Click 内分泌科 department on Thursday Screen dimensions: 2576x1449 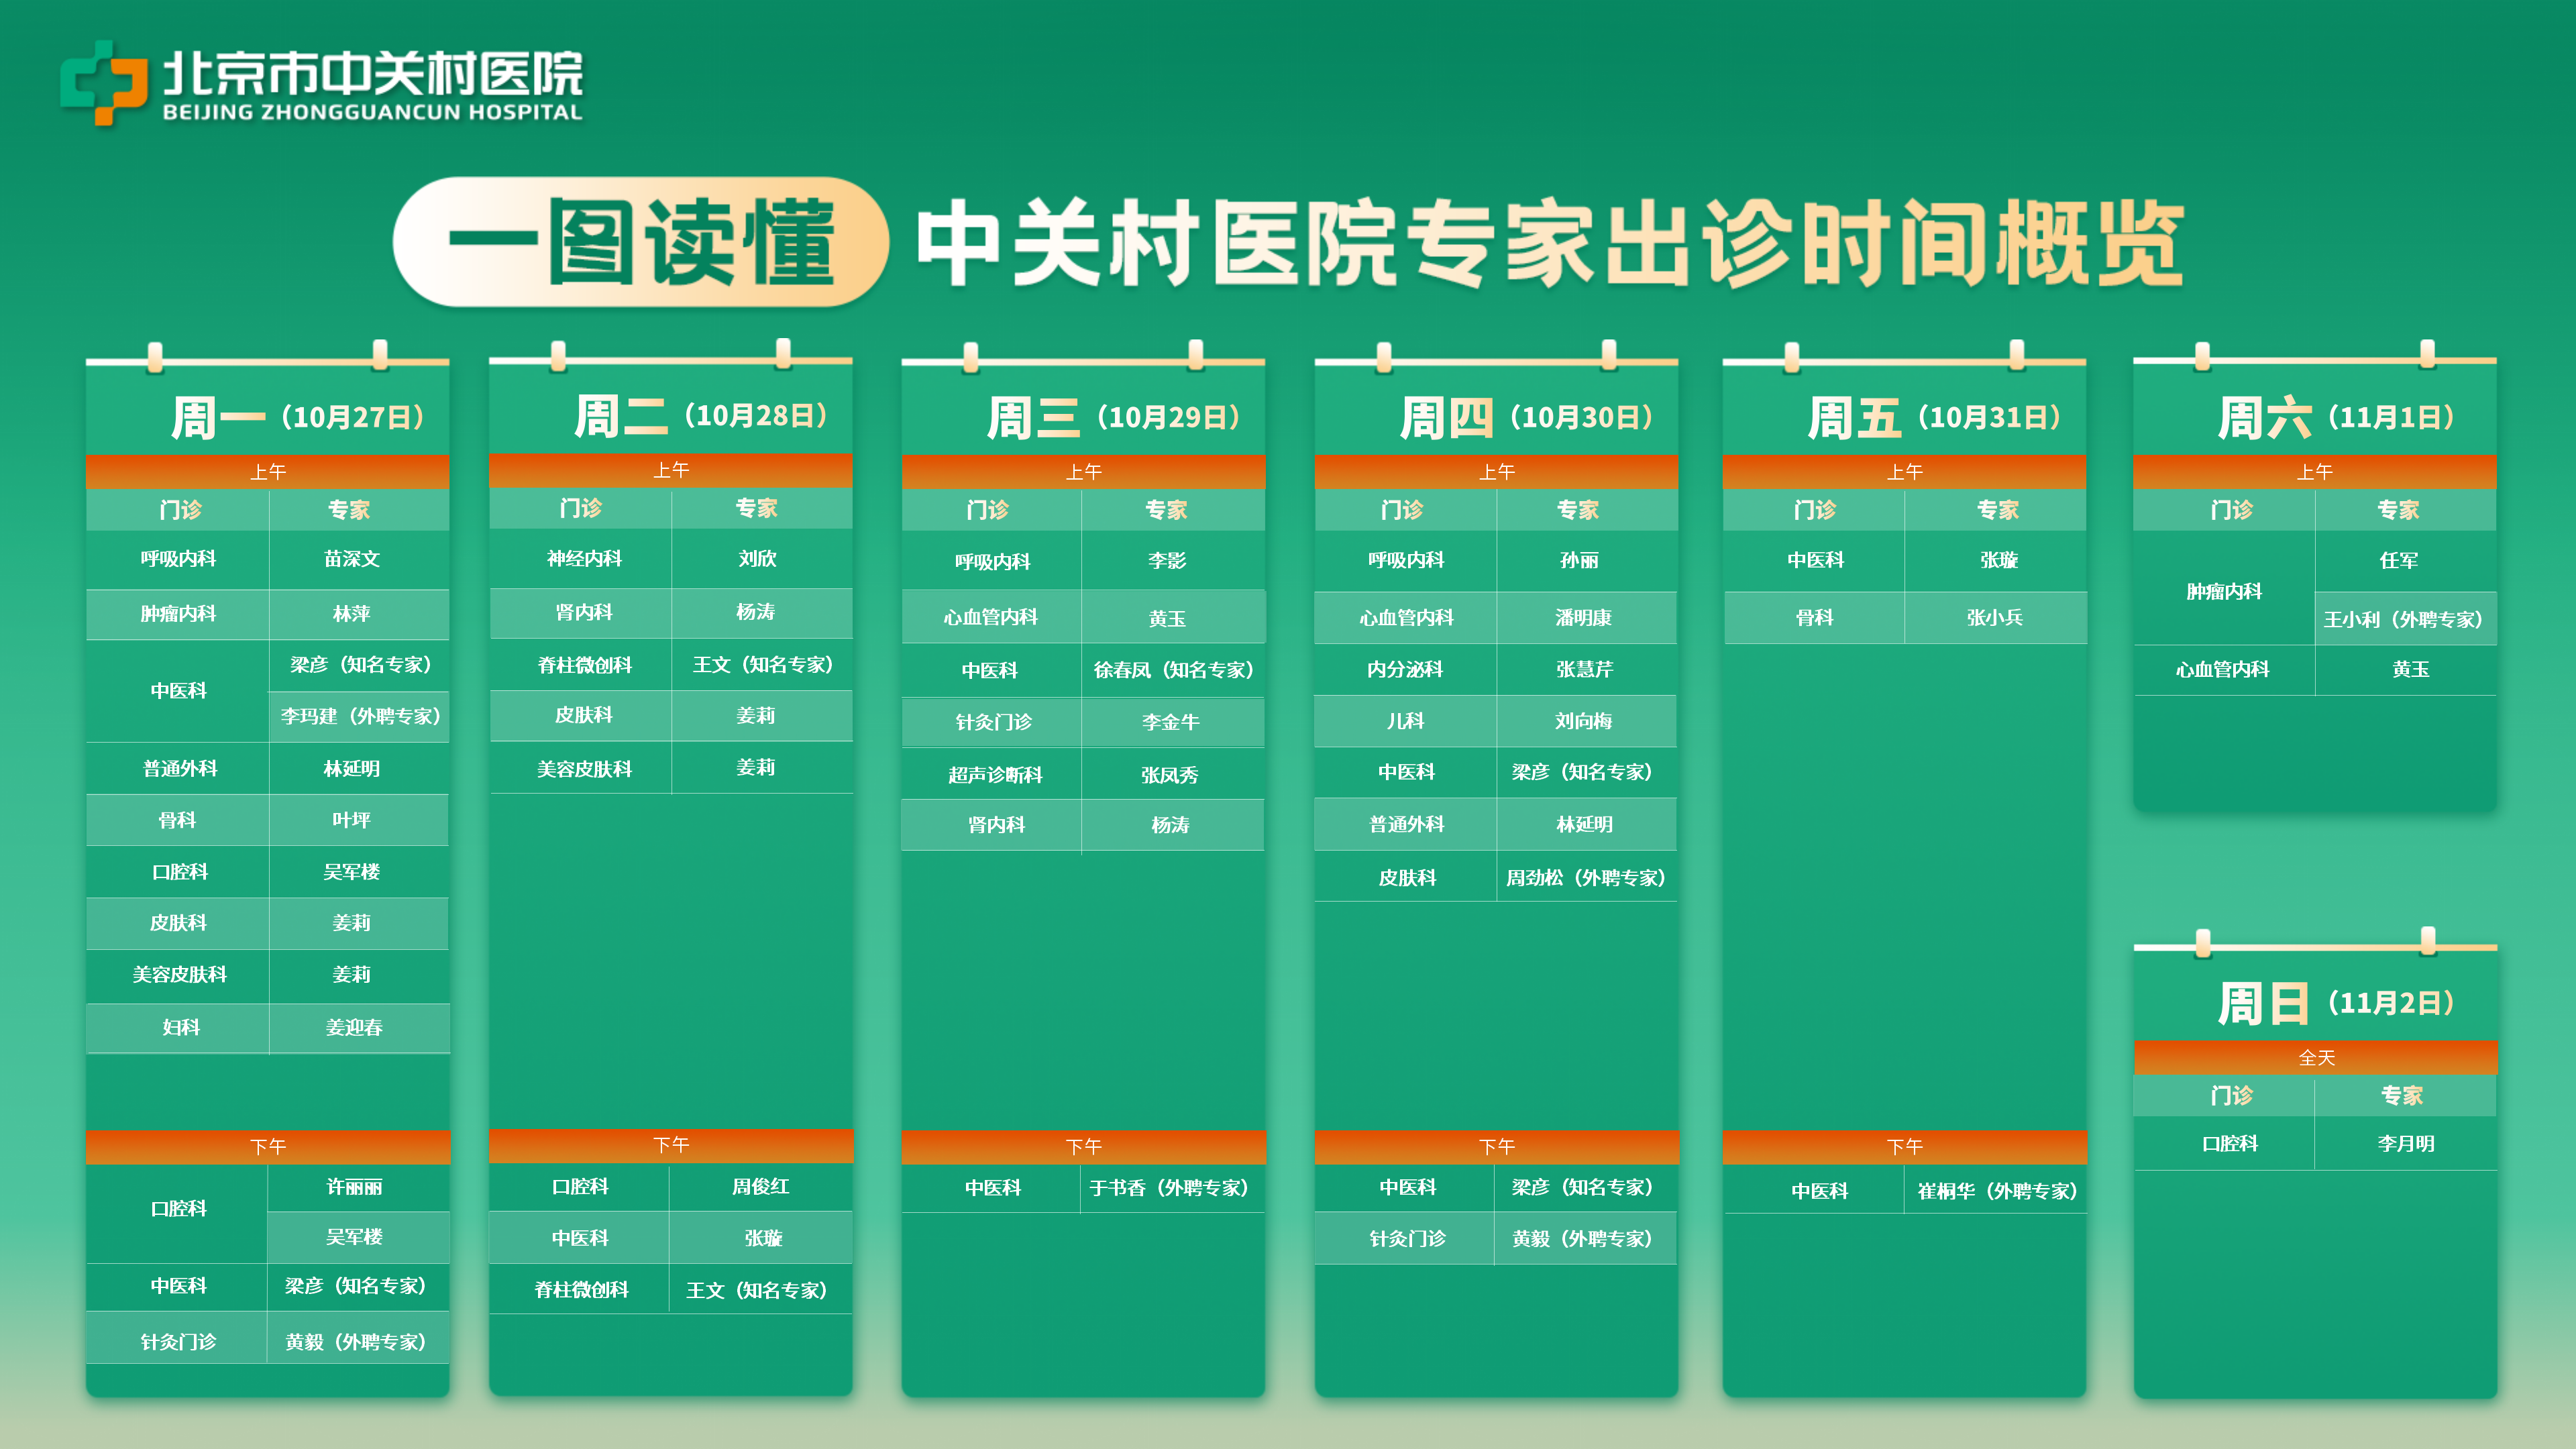tap(1405, 669)
